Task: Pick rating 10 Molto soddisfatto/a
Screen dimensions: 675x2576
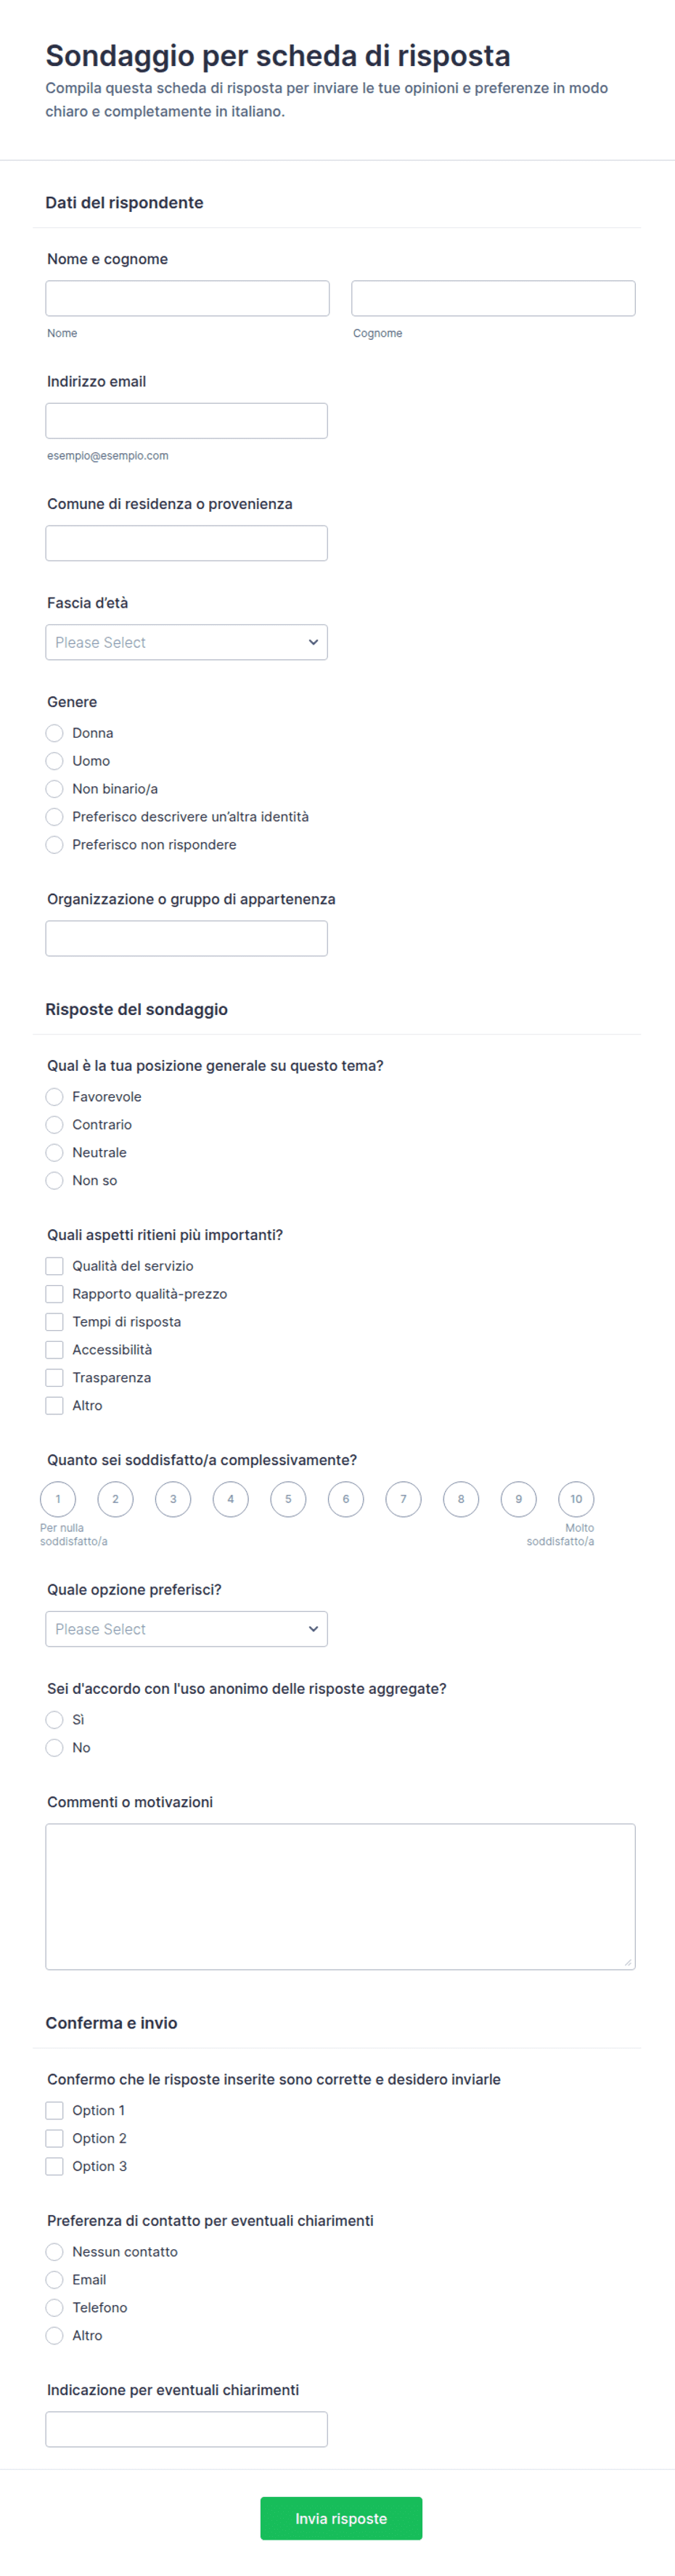Action: click(x=576, y=1499)
